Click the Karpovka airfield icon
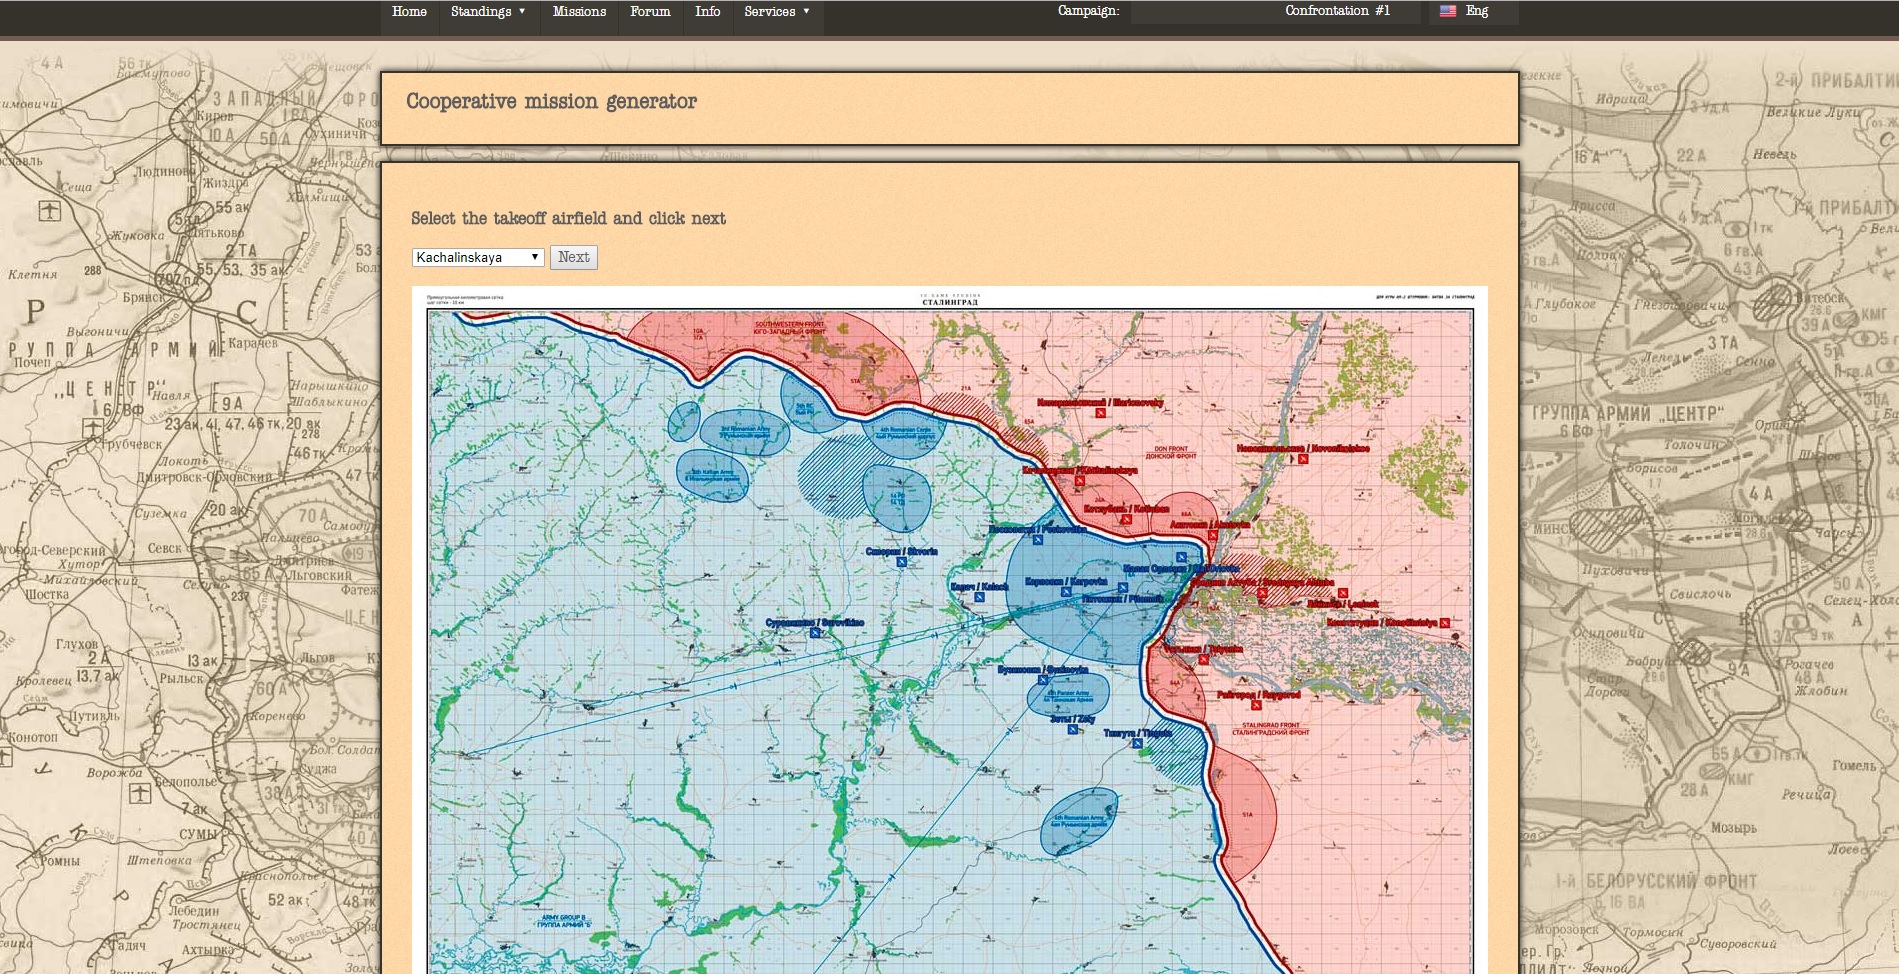Image resolution: width=1899 pixels, height=974 pixels. [x=1066, y=592]
